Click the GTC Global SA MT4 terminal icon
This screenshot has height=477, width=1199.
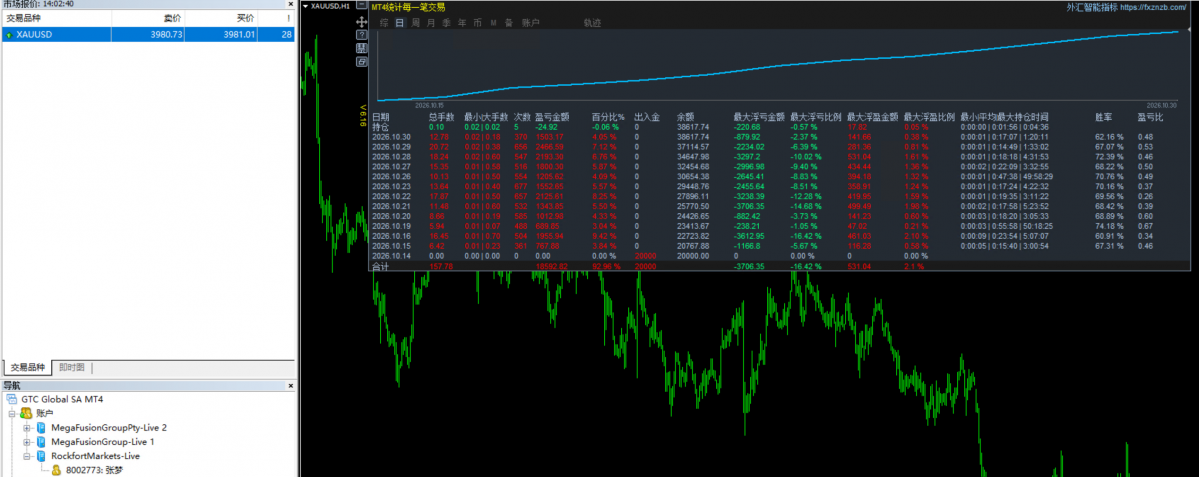point(11,400)
